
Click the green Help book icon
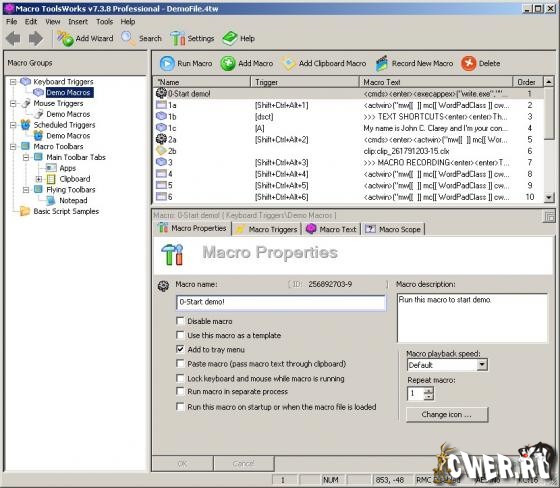point(230,38)
